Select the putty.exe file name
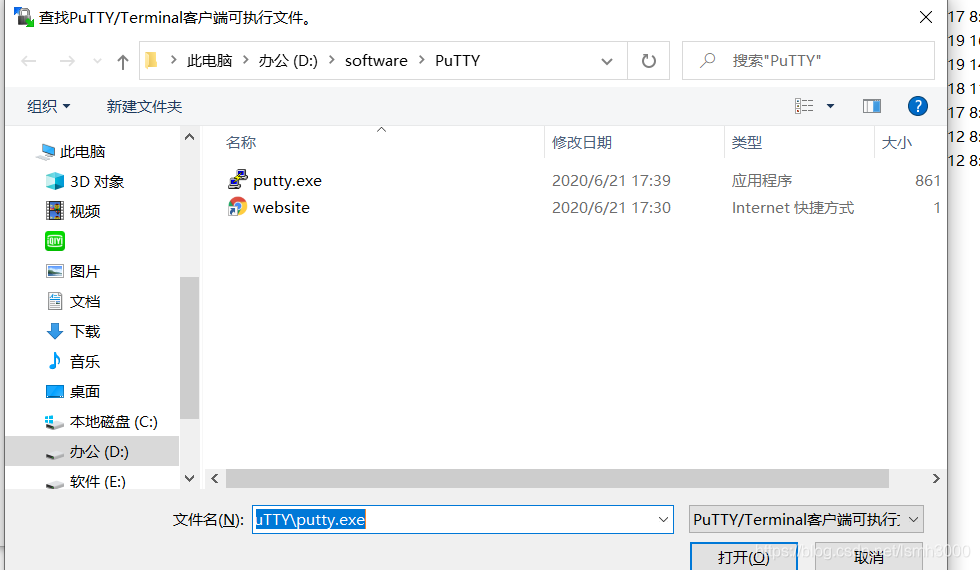This screenshot has width=980, height=570. [288, 181]
